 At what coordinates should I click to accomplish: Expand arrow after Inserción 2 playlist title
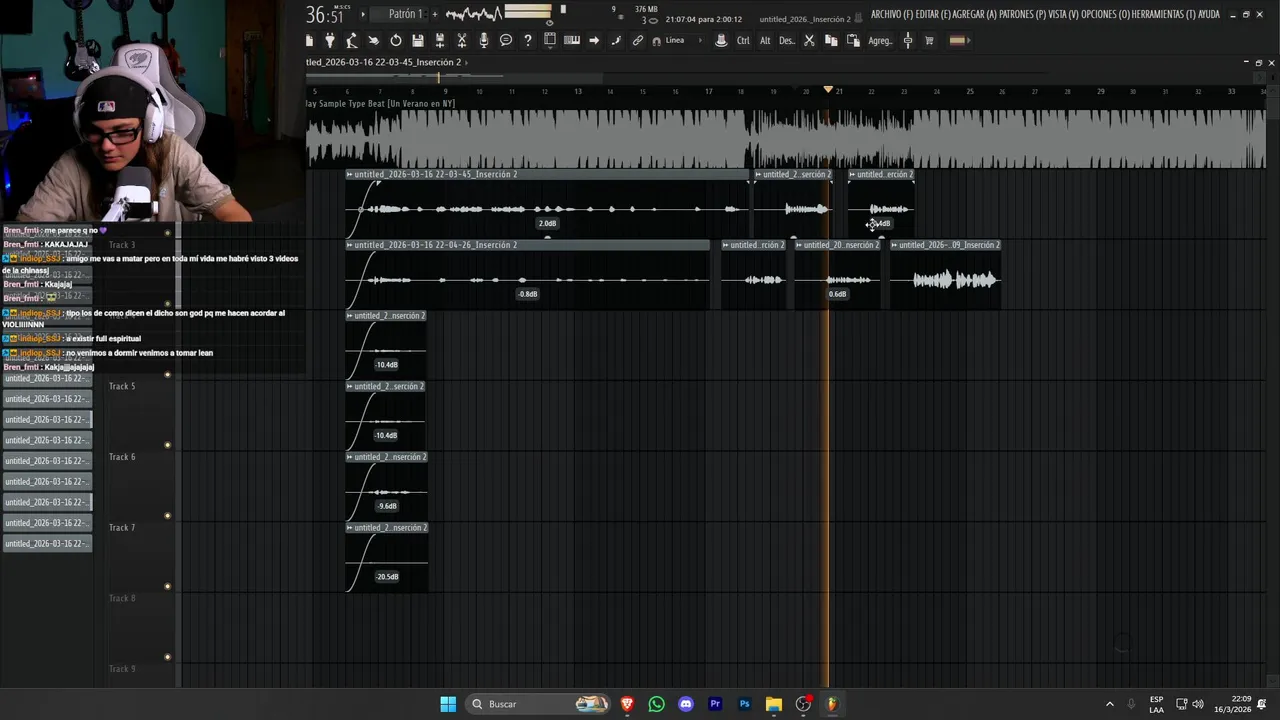(x=467, y=62)
